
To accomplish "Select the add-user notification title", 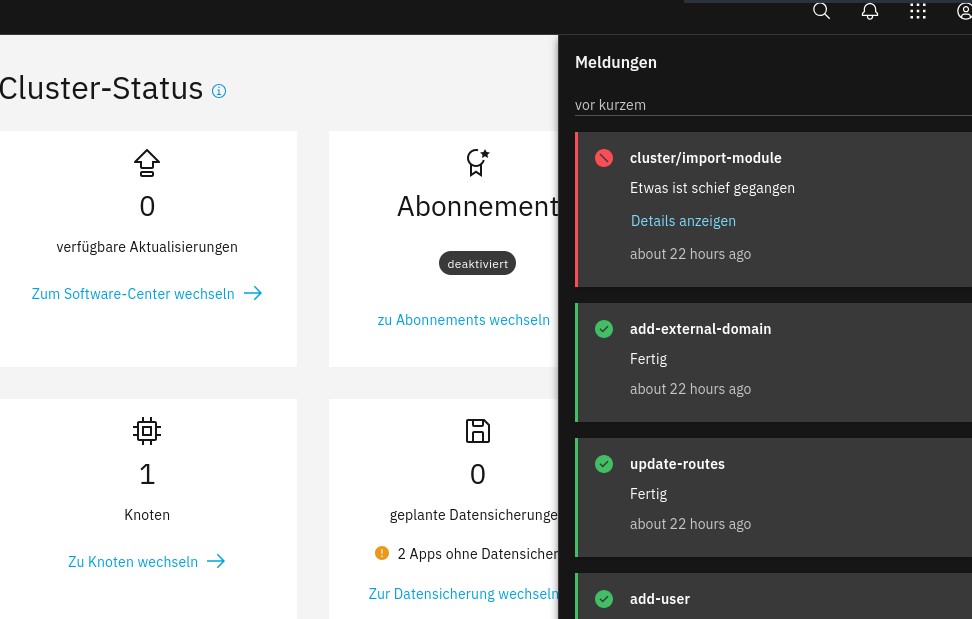I will (660, 599).
